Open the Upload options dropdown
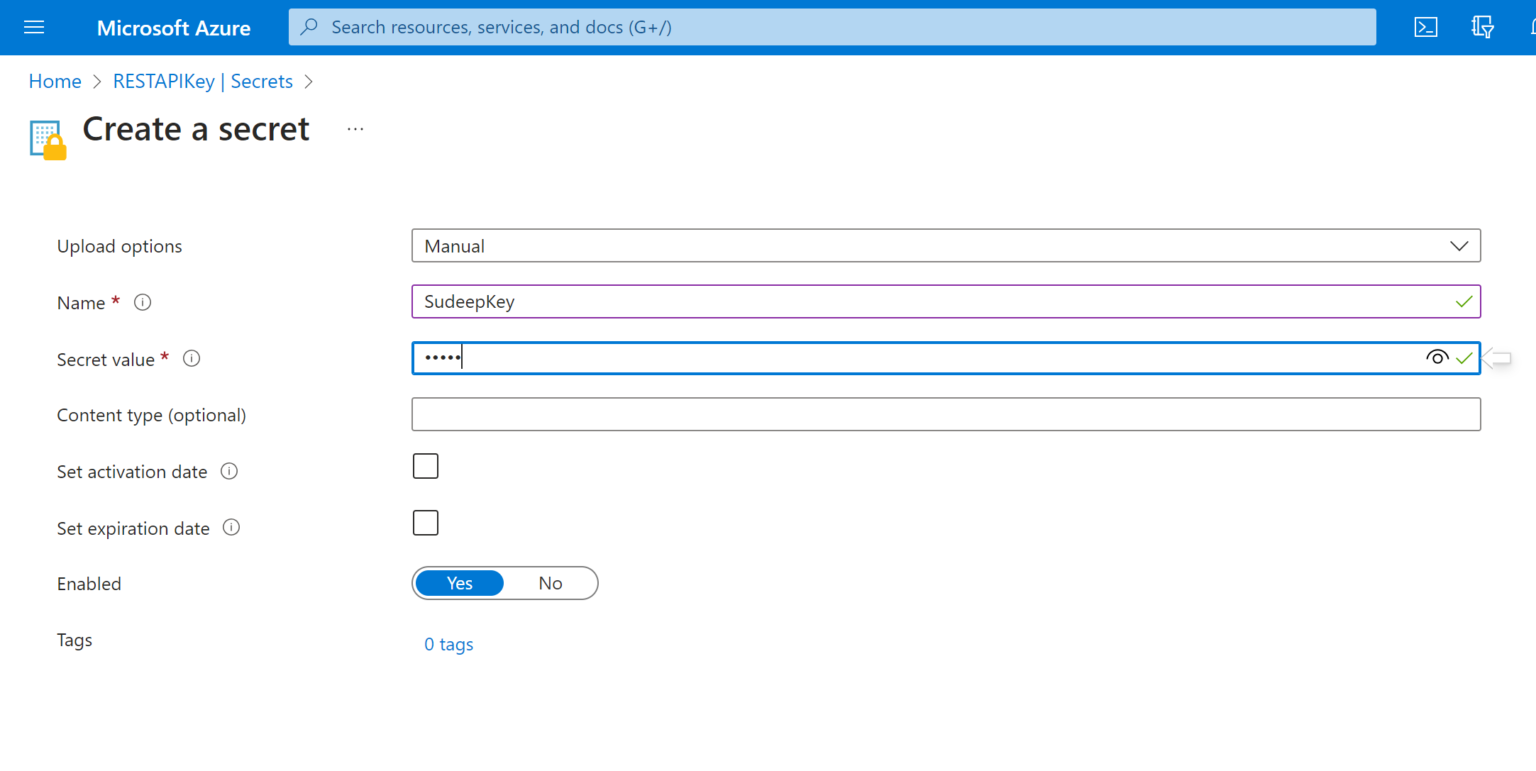This screenshot has width=1536, height=771. tap(1460, 245)
